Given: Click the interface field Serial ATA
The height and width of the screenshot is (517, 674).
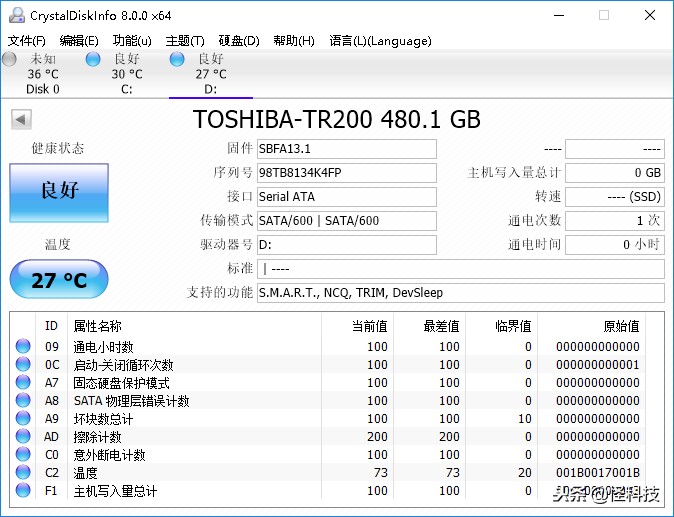Looking at the screenshot, I should coord(347,197).
